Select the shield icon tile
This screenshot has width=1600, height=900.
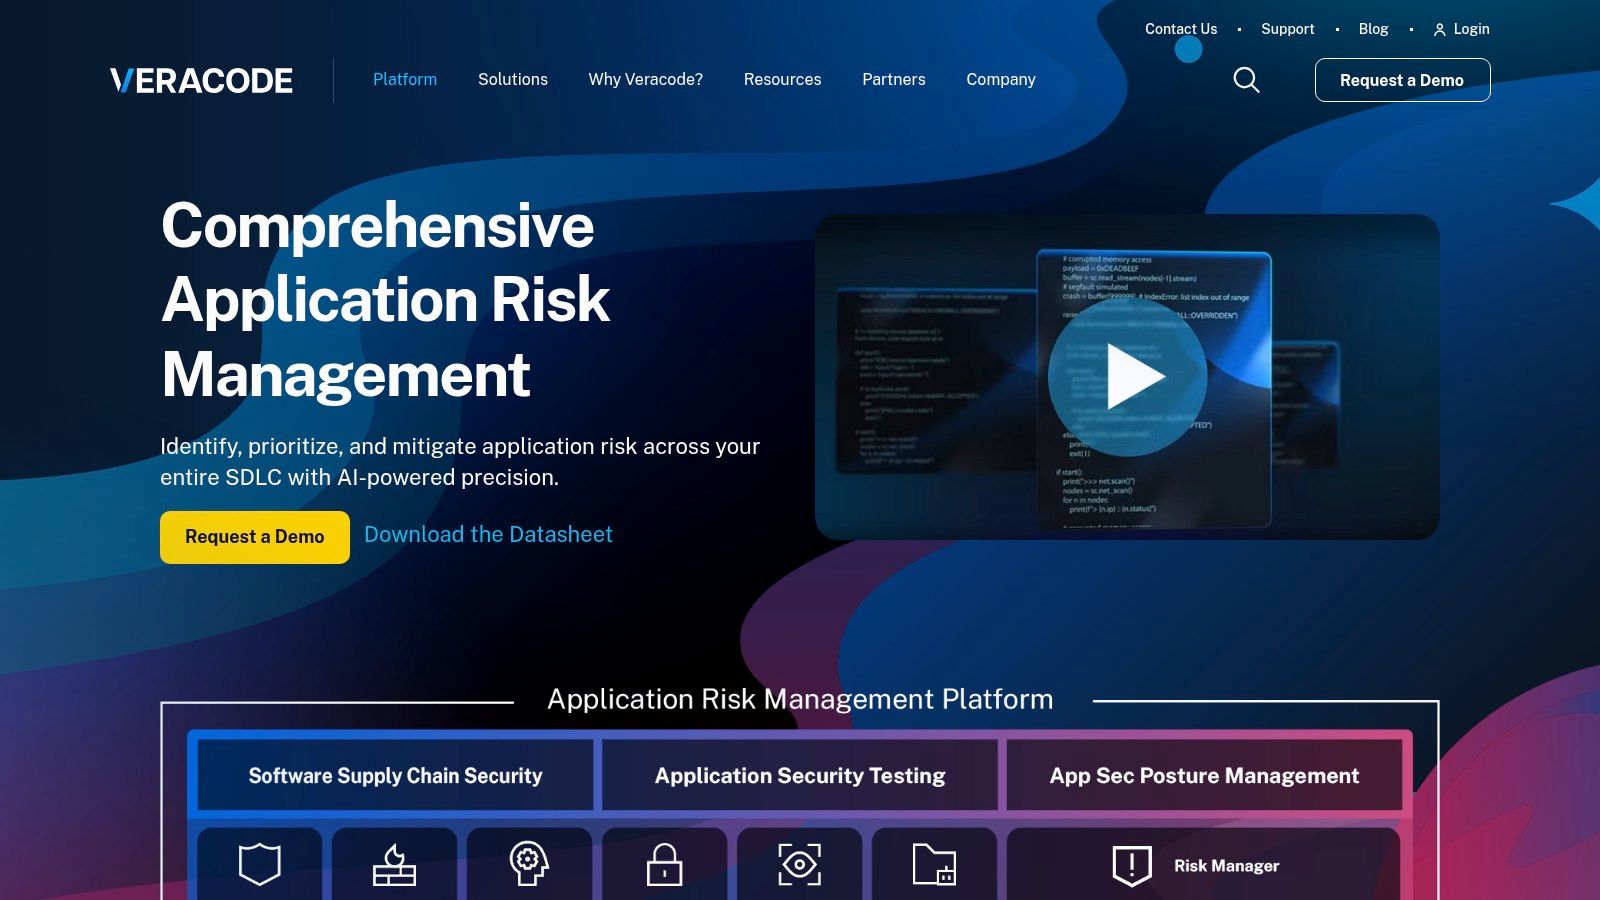[260, 863]
